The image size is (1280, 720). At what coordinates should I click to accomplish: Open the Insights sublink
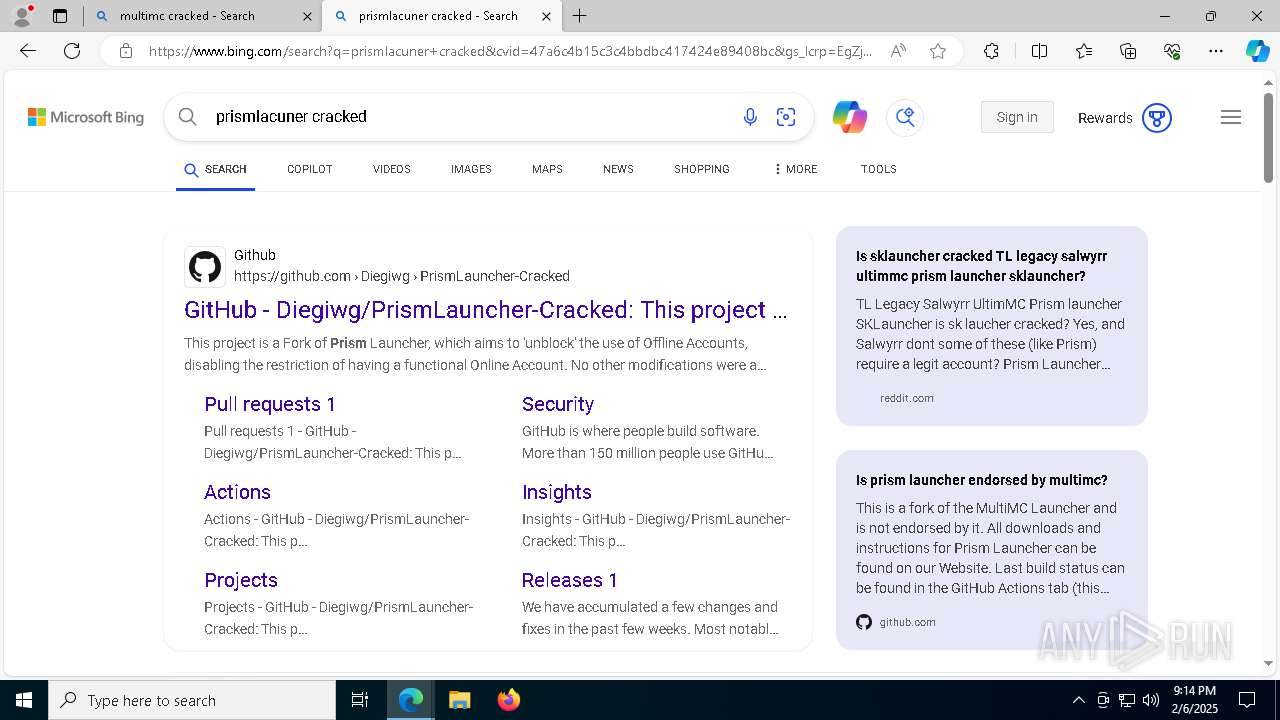(557, 492)
